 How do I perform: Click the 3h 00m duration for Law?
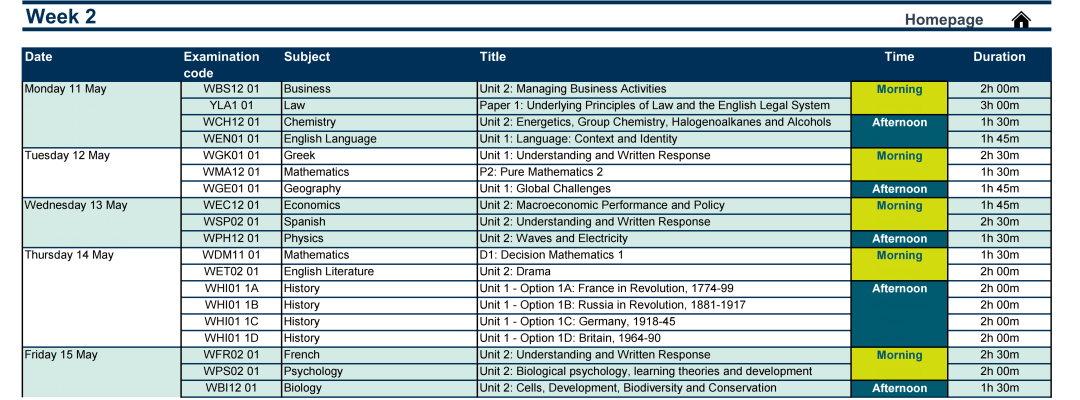(x=999, y=105)
